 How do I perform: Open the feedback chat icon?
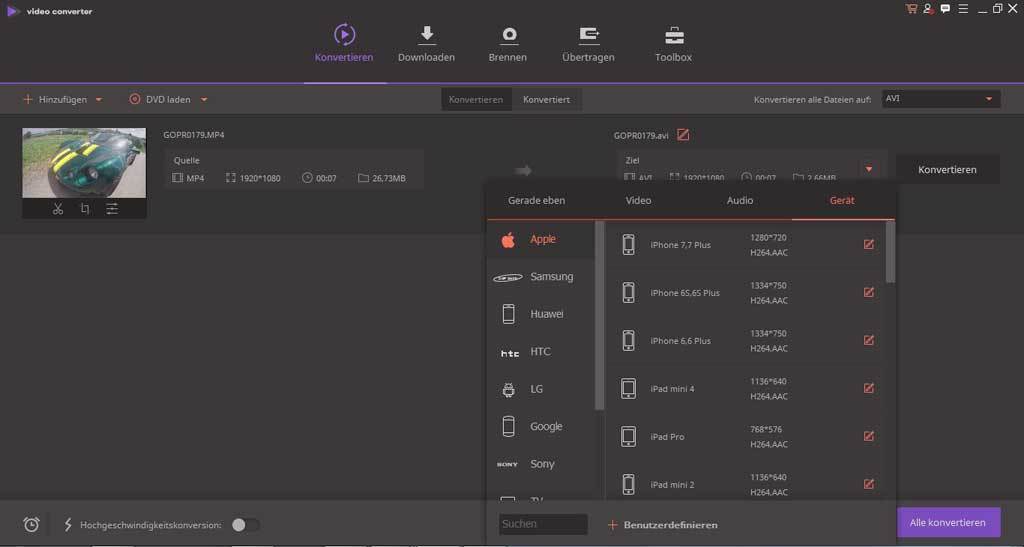946,8
